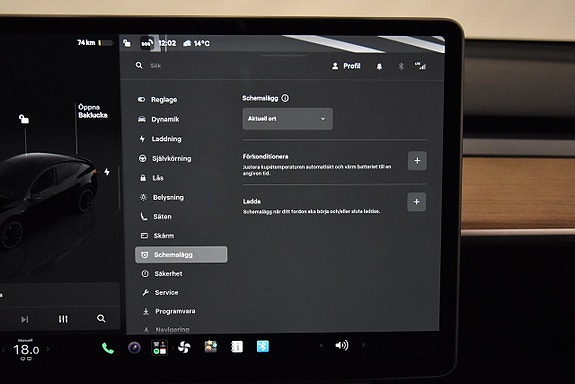Tap the search magnifier icon in settings
Screen dimensions: 575x384
[x=139, y=65]
